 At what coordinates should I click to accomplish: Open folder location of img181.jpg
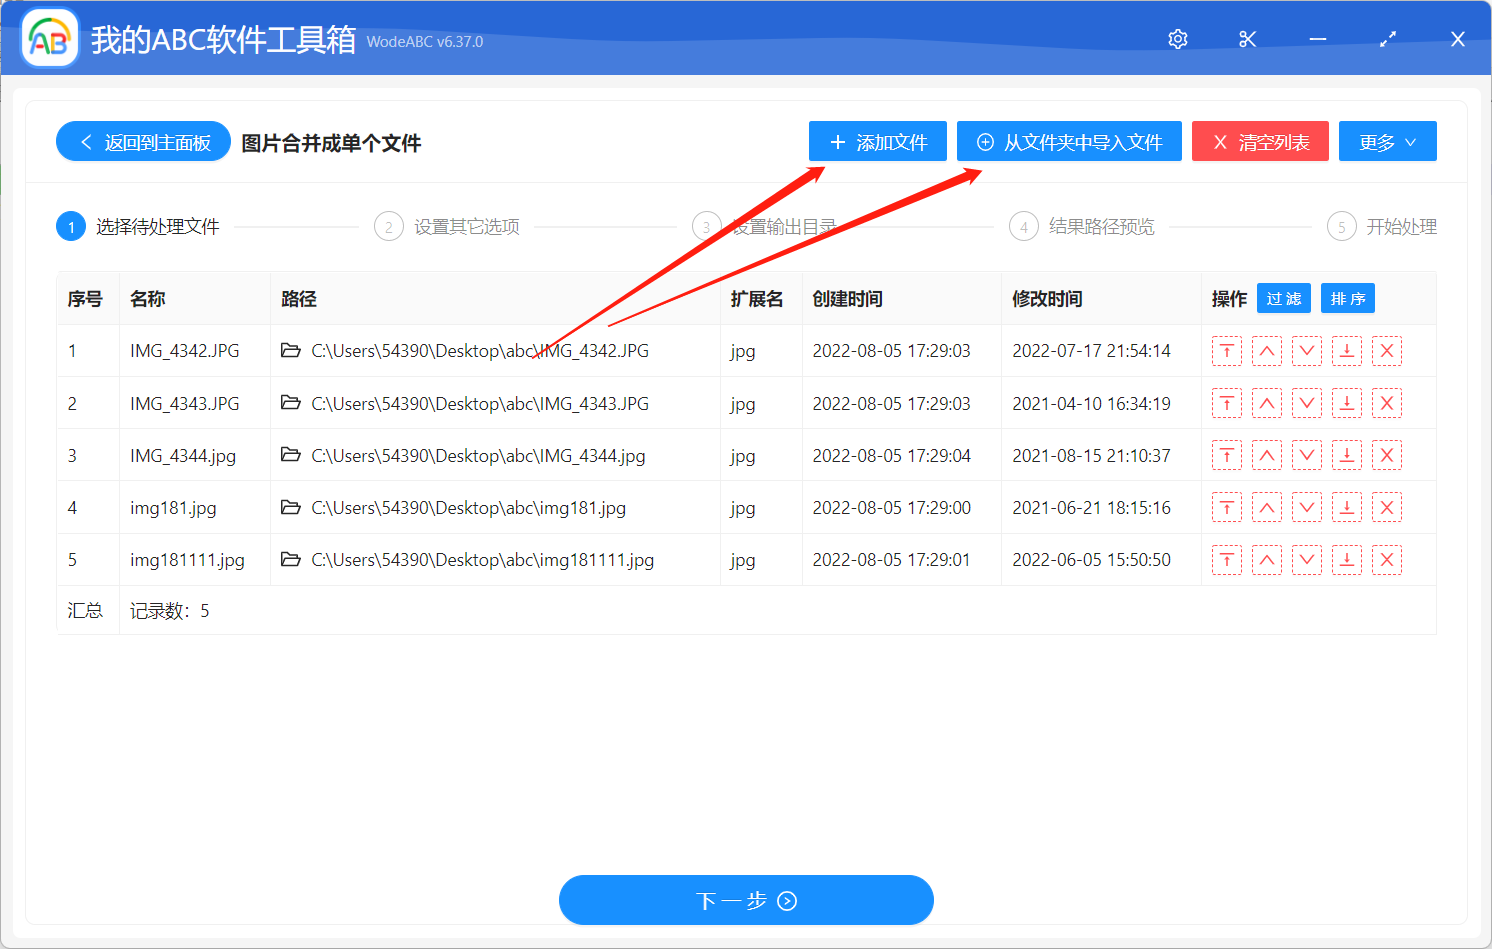click(x=290, y=507)
